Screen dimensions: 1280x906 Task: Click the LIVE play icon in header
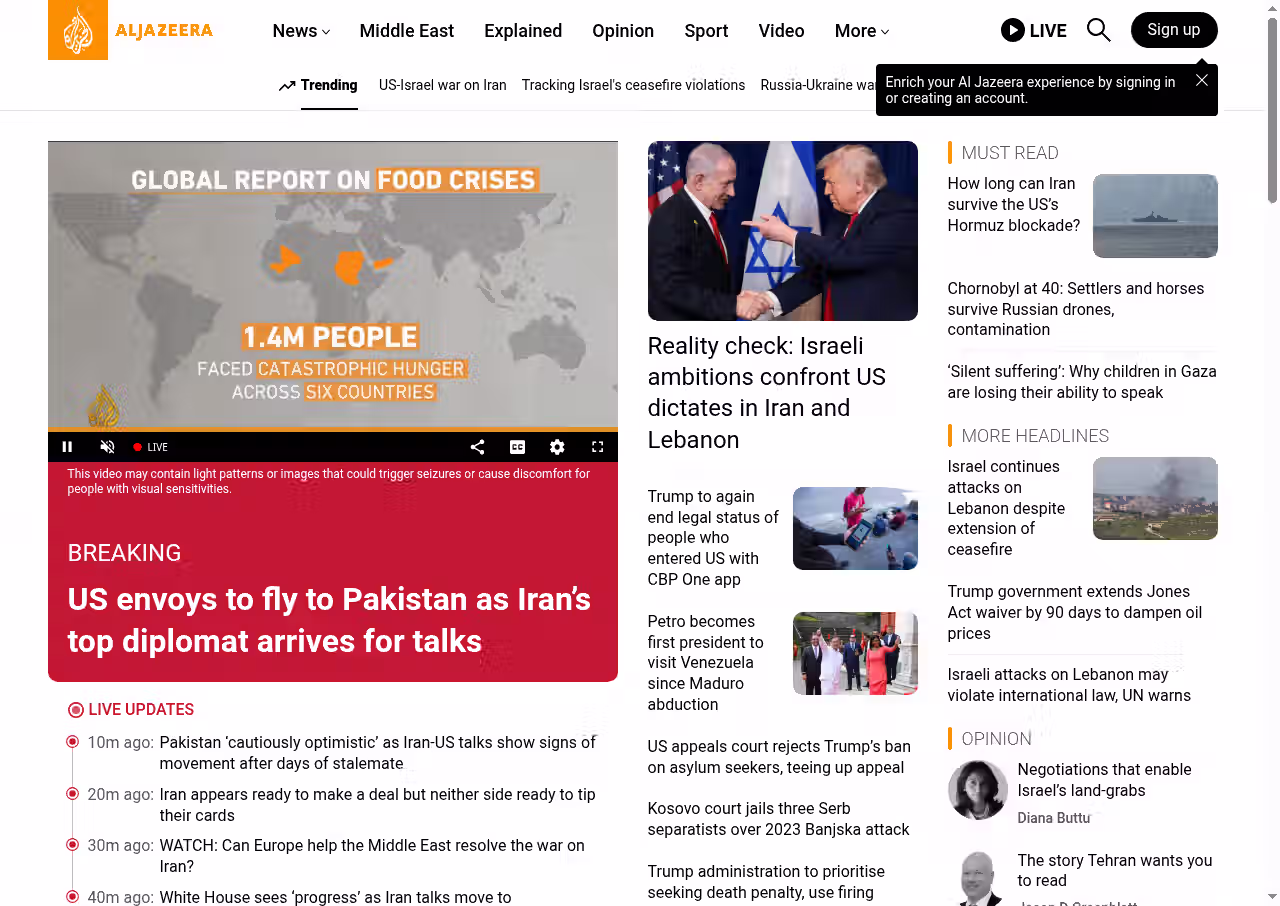[1013, 30]
